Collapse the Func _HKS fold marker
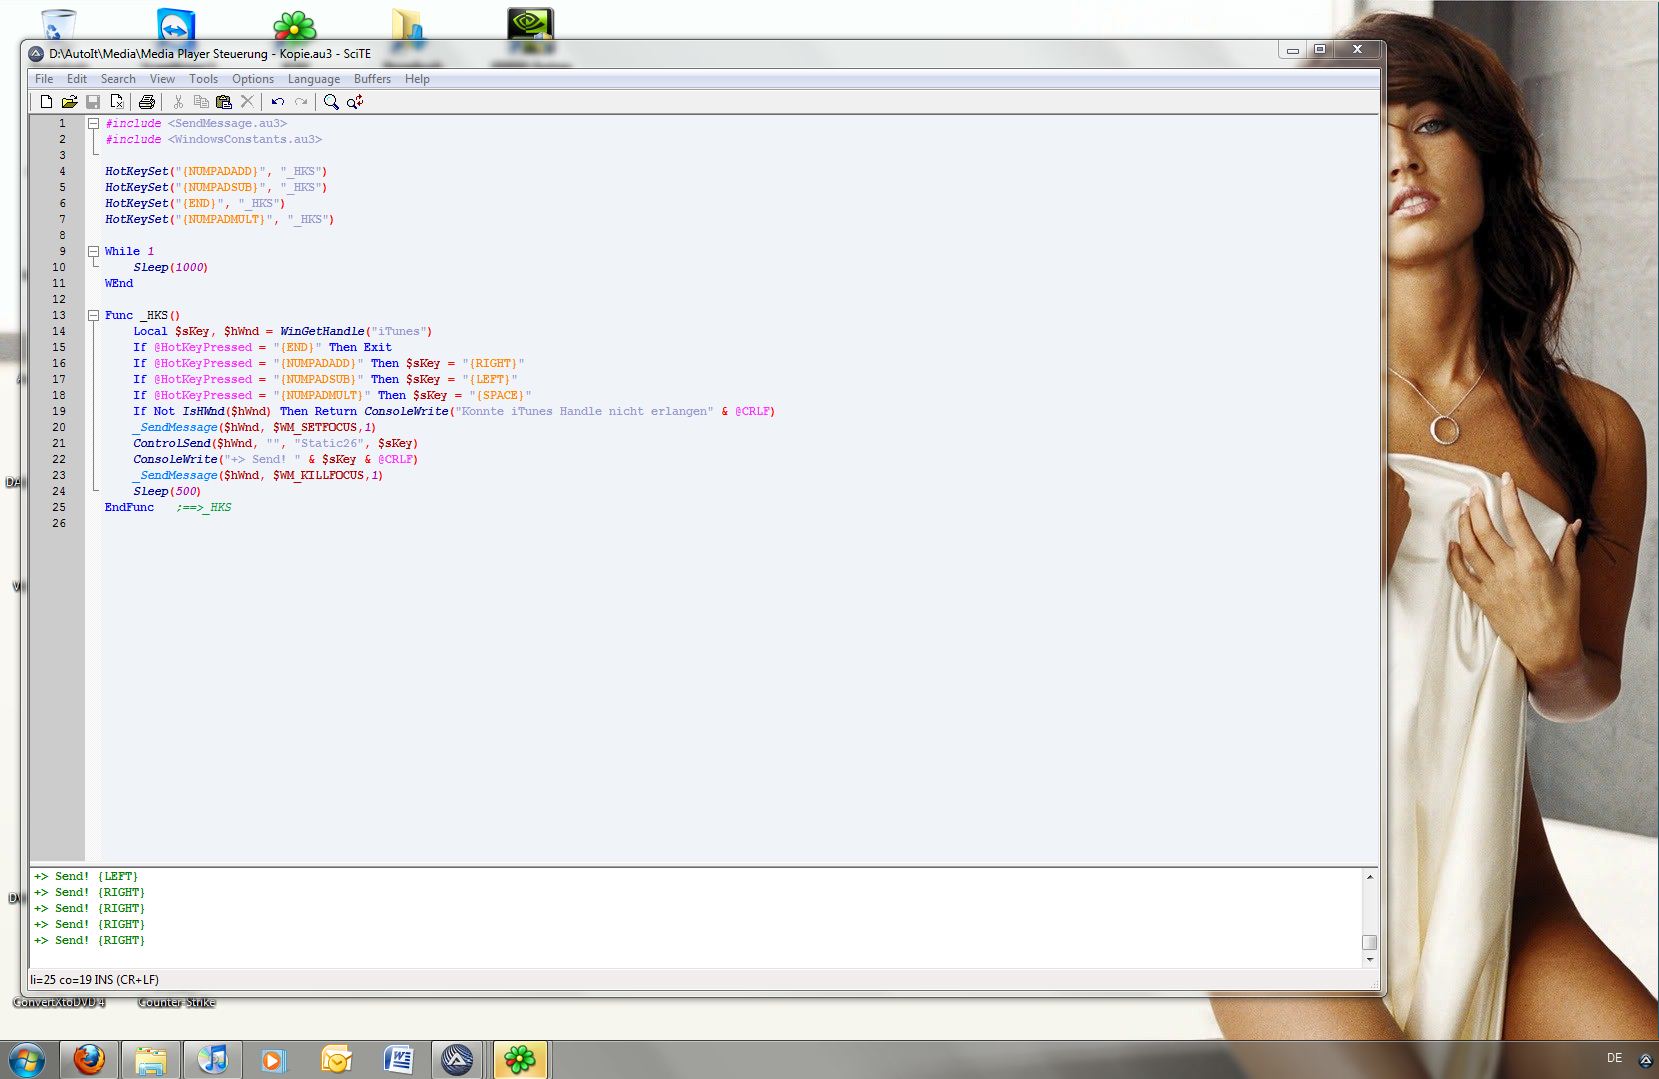Screen dimensions: 1659x1079 click(x=93, y=316)
